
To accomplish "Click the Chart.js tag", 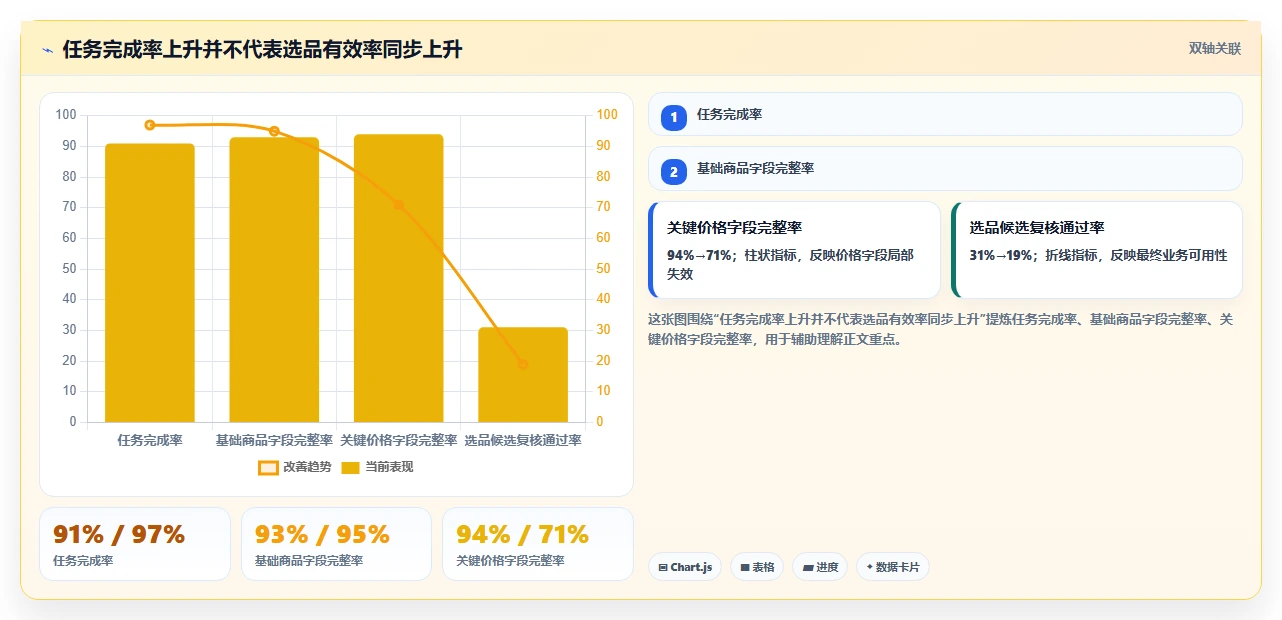I will tap(685, 567).
